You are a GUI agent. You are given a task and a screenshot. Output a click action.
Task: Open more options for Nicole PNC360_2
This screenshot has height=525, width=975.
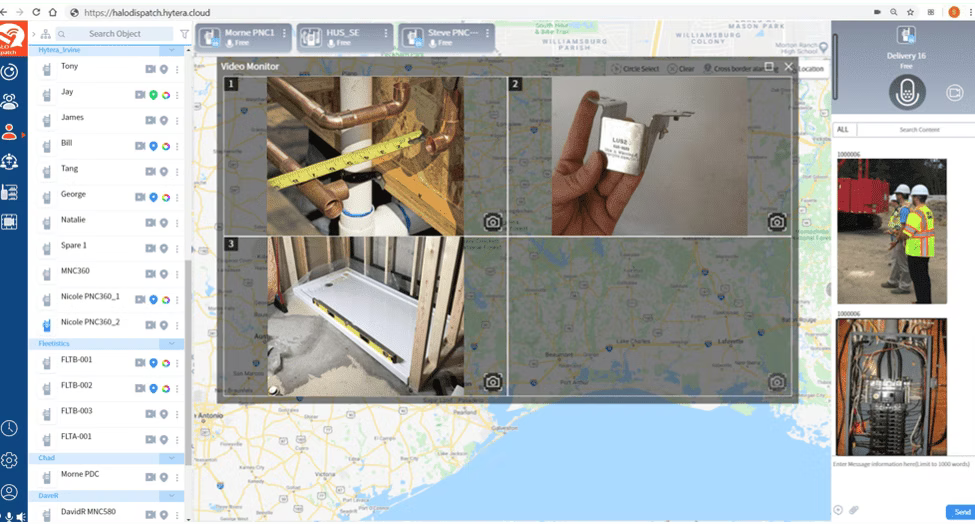[177, 325]
